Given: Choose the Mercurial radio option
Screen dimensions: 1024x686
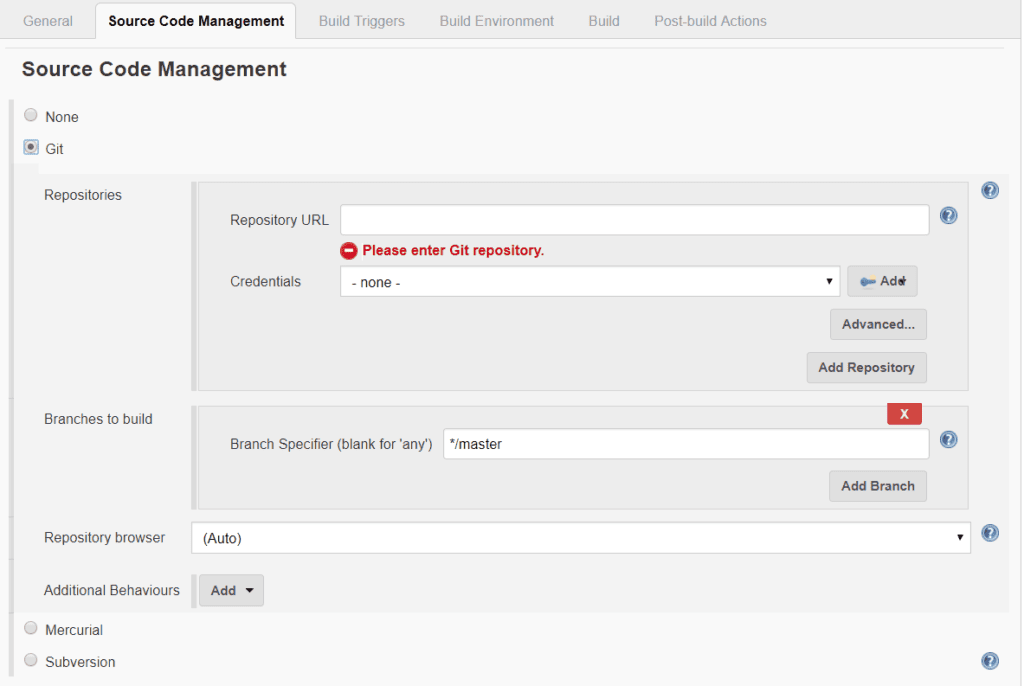Looking at the screenshot, I should [x=31, y=630].
